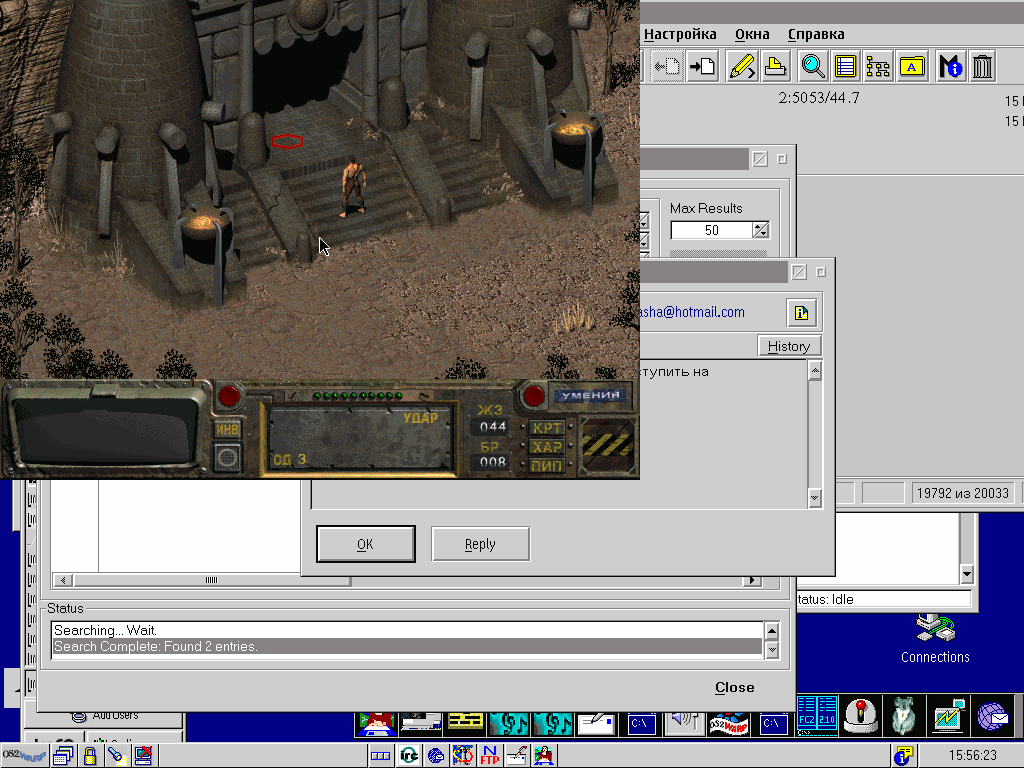Open the message list icon in toolbar
The height and width of the screenshot is (768, 1024).
(x=846, y=66)
